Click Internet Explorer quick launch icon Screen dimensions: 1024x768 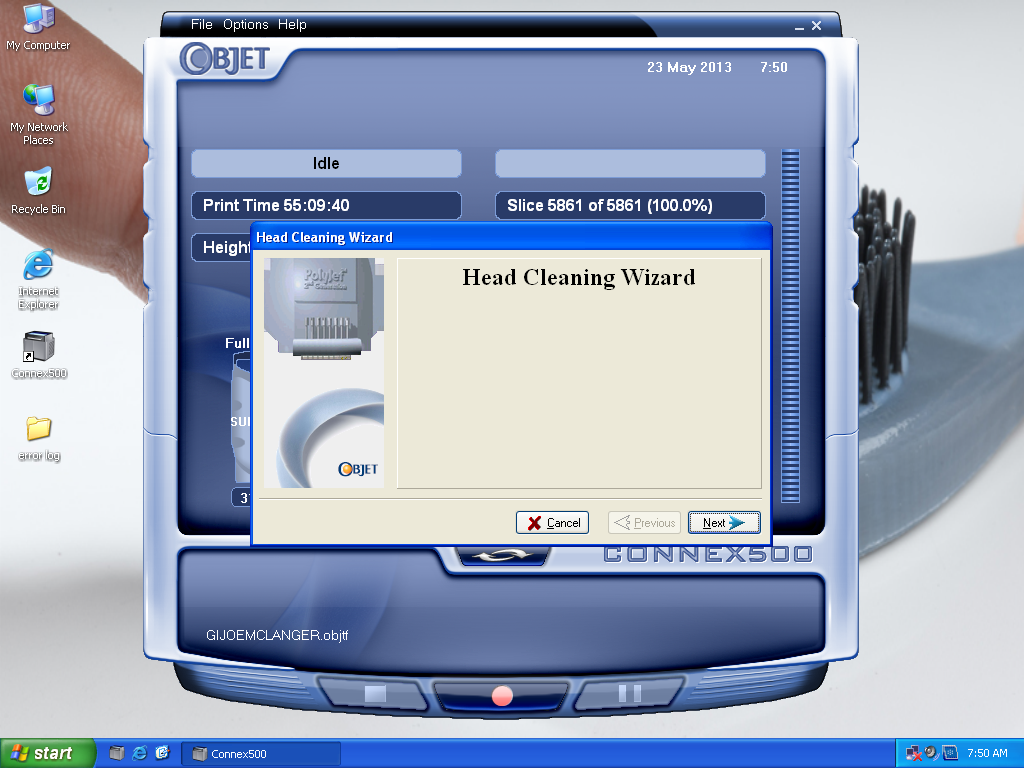[140, 753]
